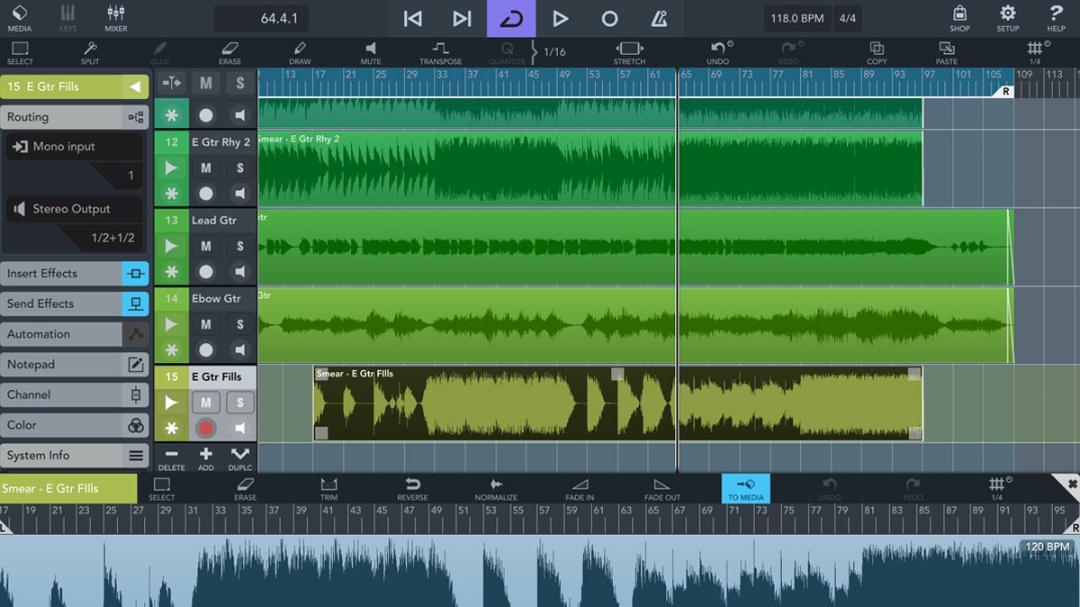Apply Normalize in the sample editor
The height and width of the screenshot is (607, 1080).
(495, 488)
